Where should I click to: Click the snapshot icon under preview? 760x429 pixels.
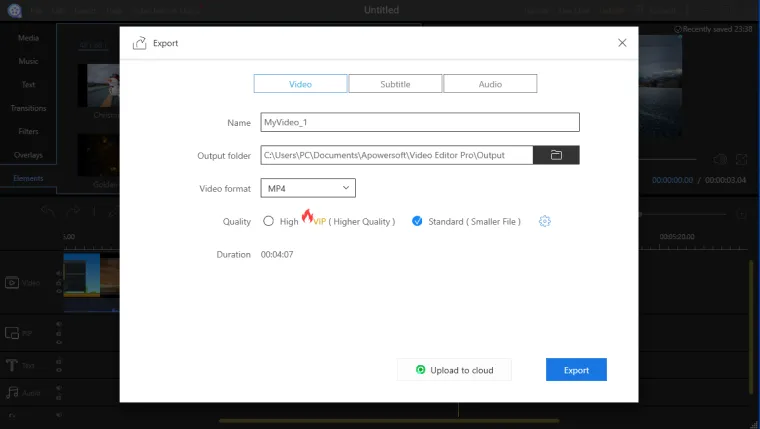tap(719, 159)
